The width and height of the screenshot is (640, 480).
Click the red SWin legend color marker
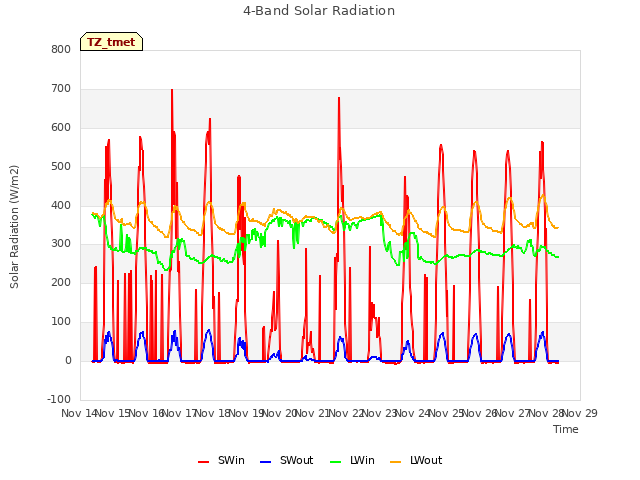pos(203,462)
